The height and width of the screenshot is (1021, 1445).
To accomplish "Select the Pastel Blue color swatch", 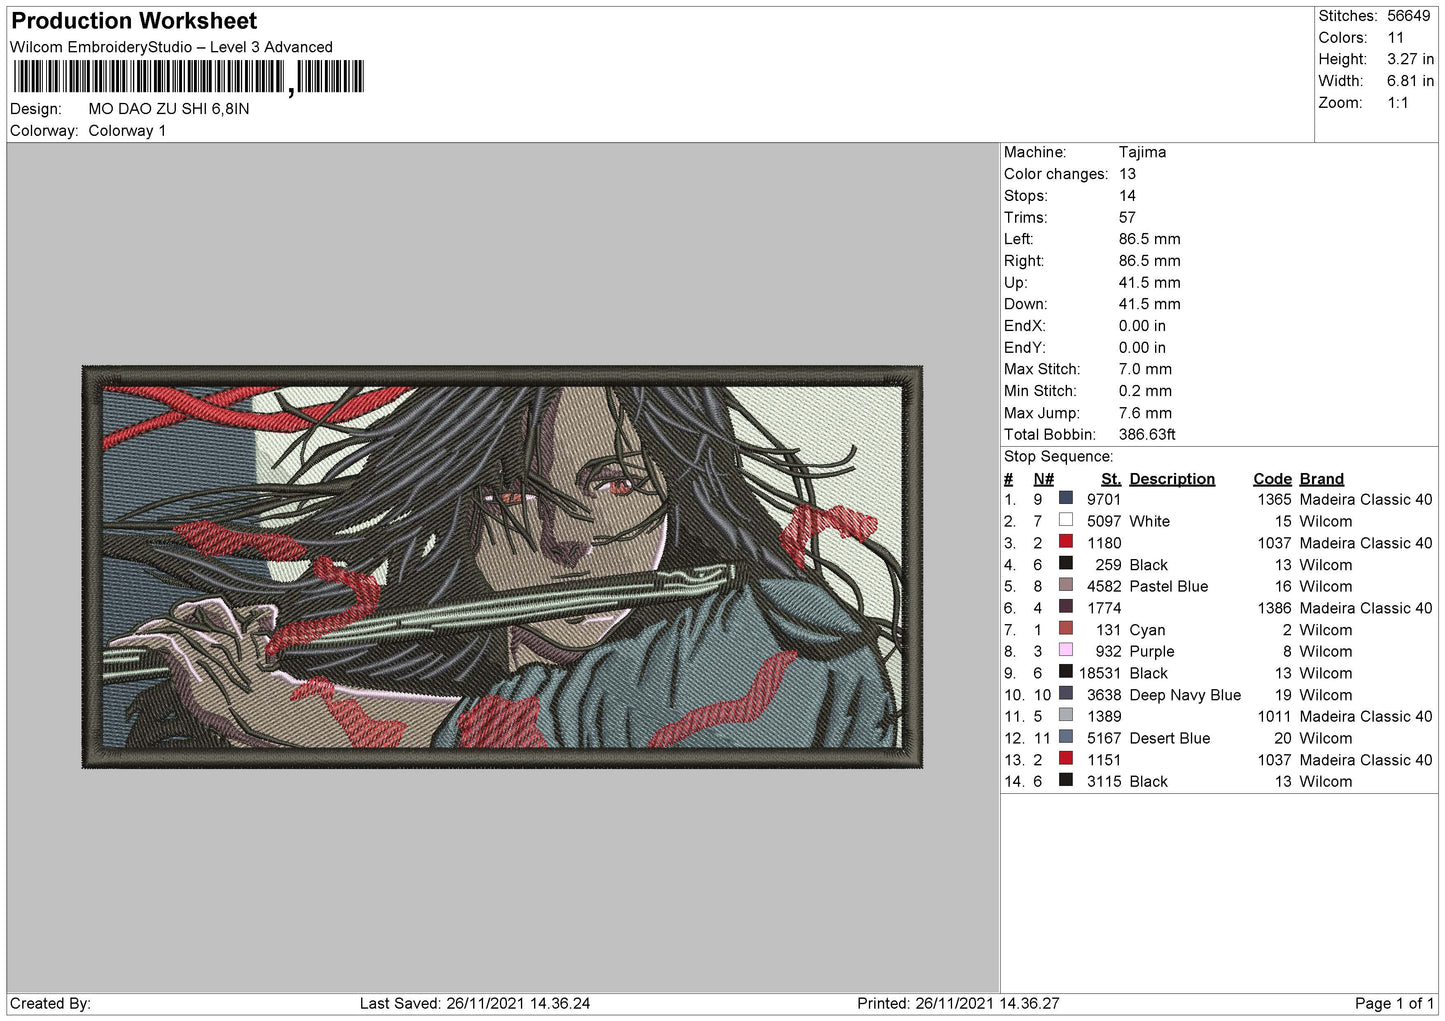I will click(1066, 585).
